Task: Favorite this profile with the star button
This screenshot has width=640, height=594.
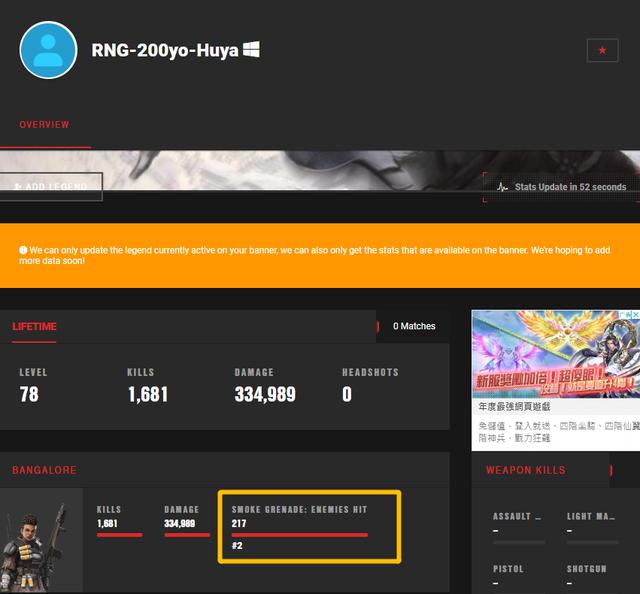Action: pyautogui.click(x=602, y=50)
